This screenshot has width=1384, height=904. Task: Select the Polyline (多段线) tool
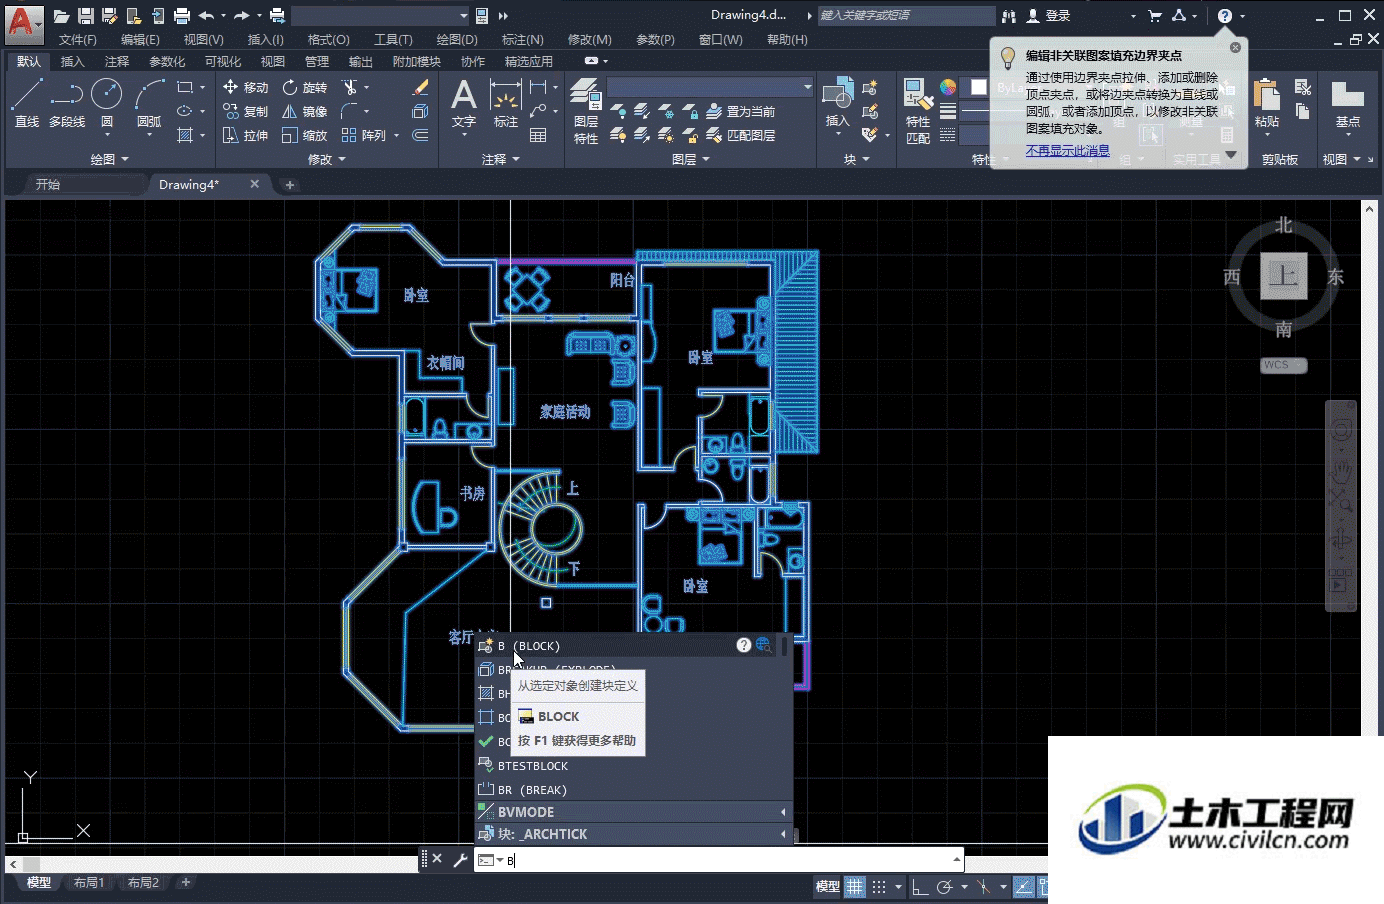67,103
